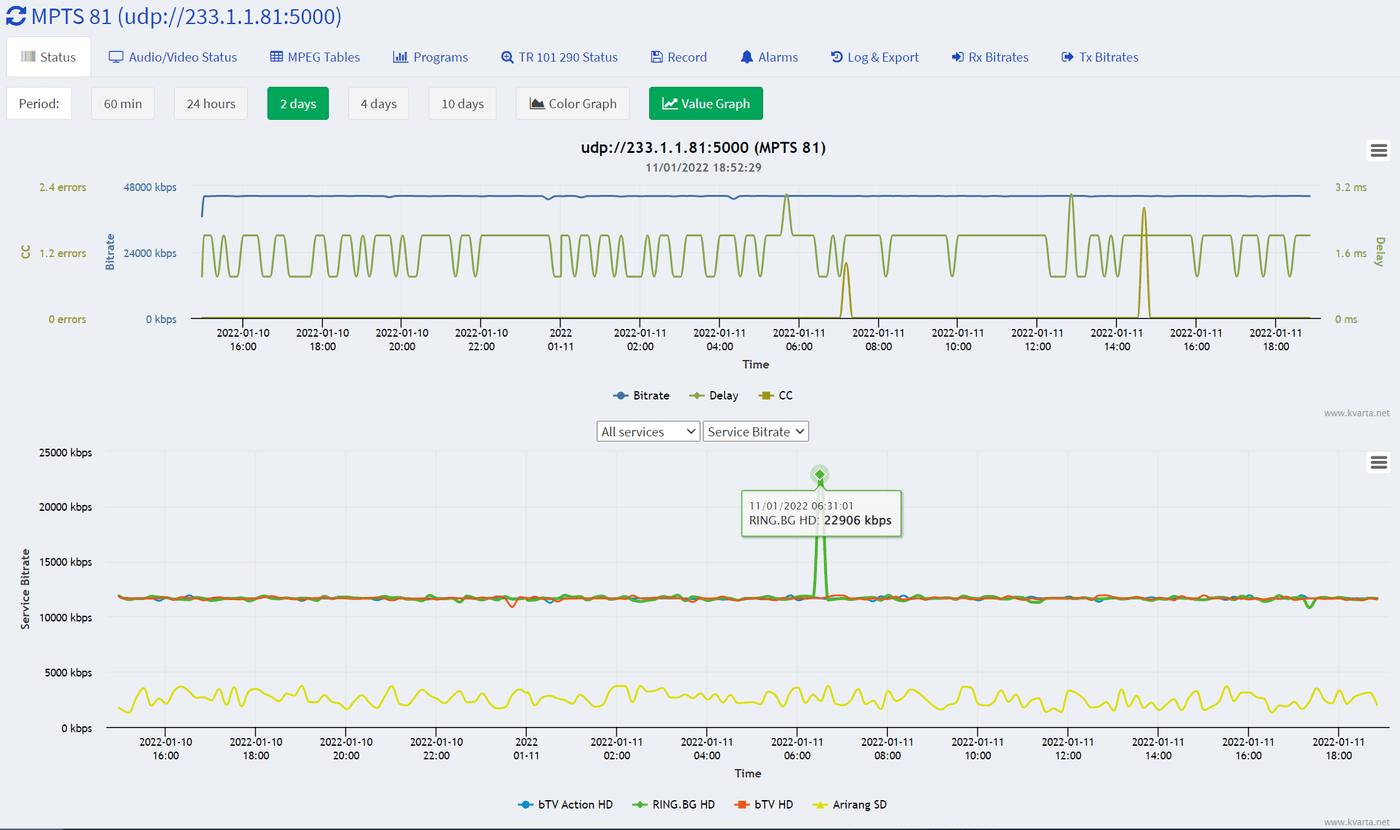Go to the Programs tab

click(x=430, y=57)
